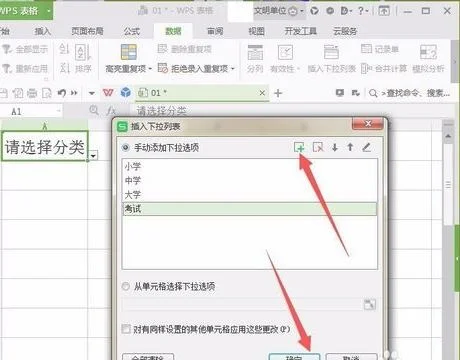
Task: Switch to the 视图 ribbon tab
Action: coord(256,31)
